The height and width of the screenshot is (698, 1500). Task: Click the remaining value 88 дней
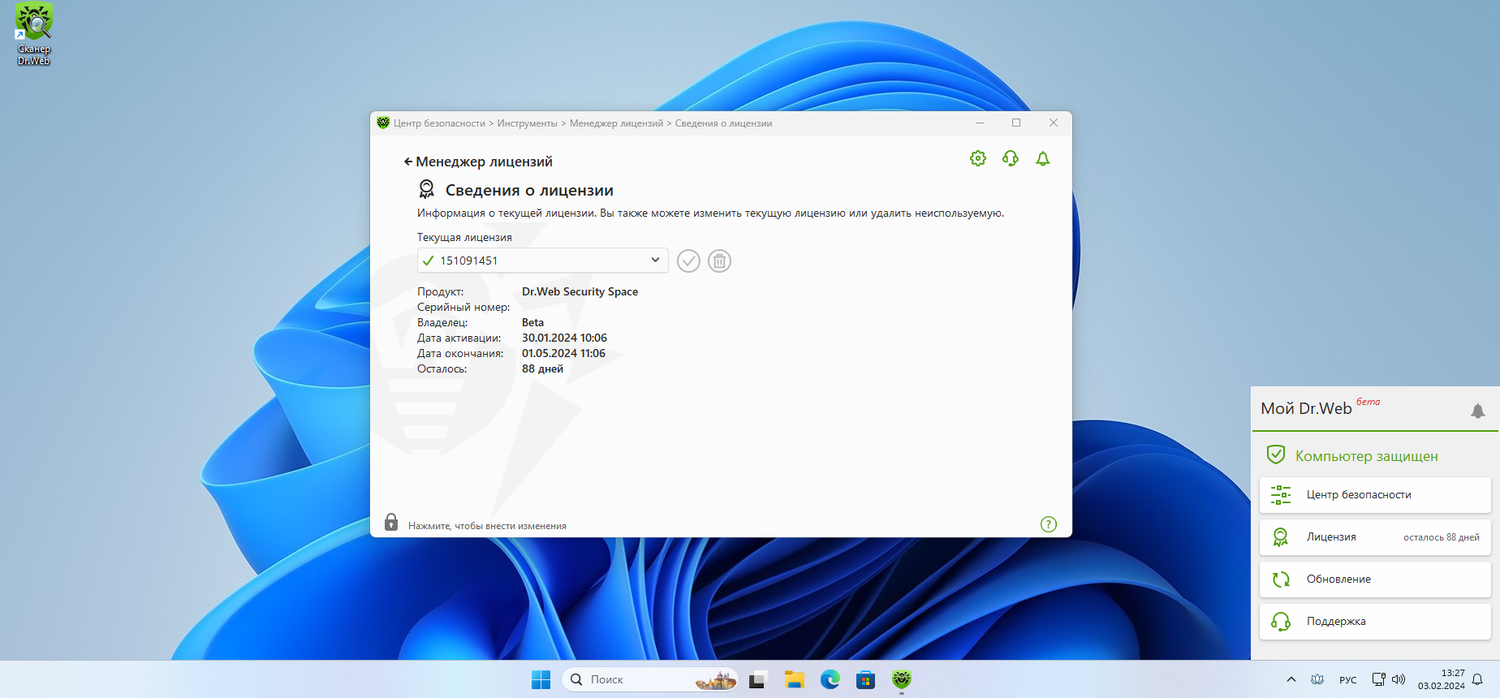point(542,369)
